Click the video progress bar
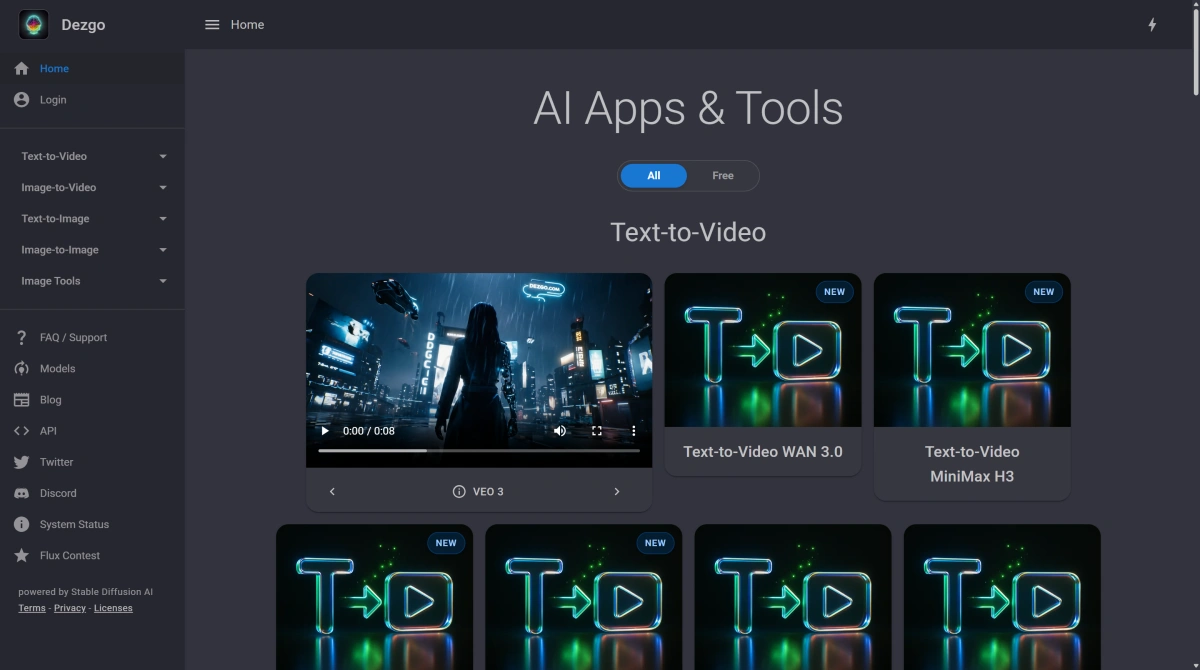 [x=479, y=451]
